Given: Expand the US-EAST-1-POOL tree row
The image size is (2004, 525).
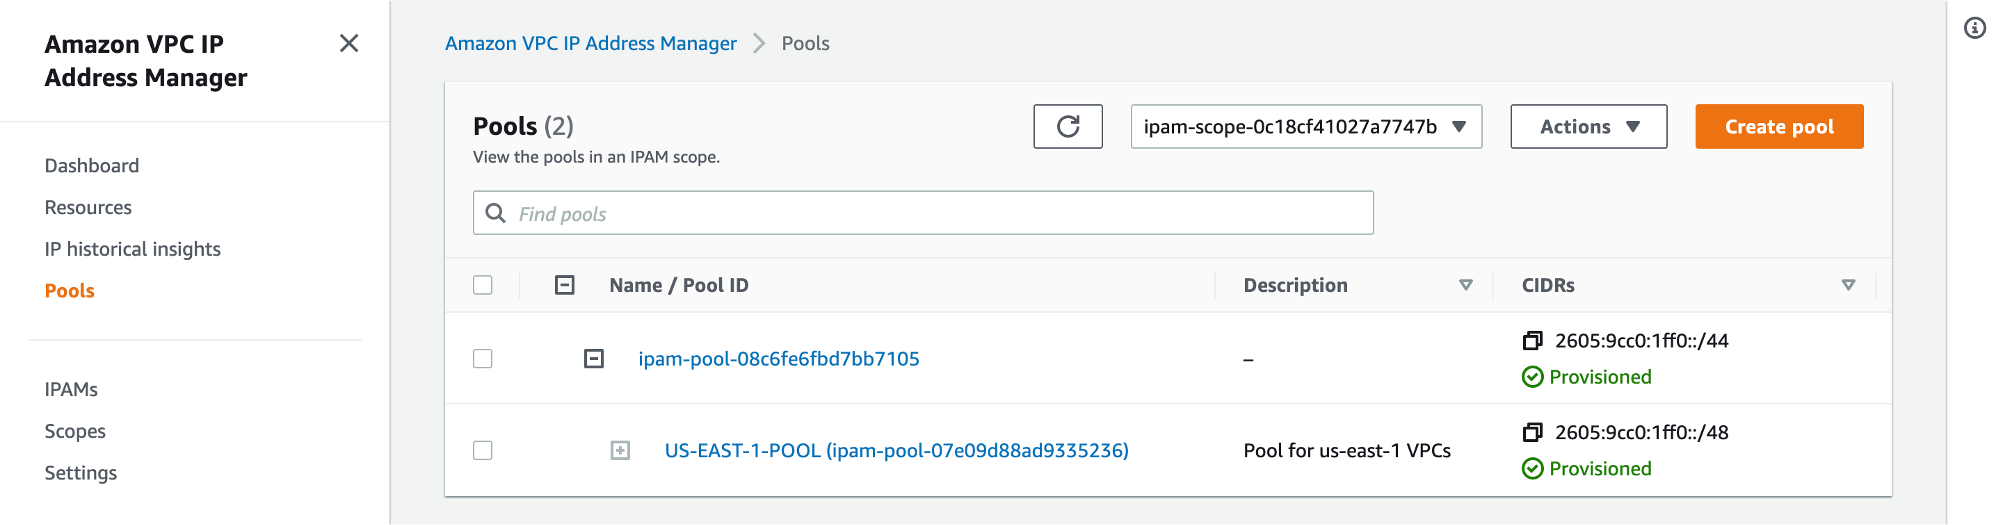Looking at the screenshot, I should click(621, 451).
